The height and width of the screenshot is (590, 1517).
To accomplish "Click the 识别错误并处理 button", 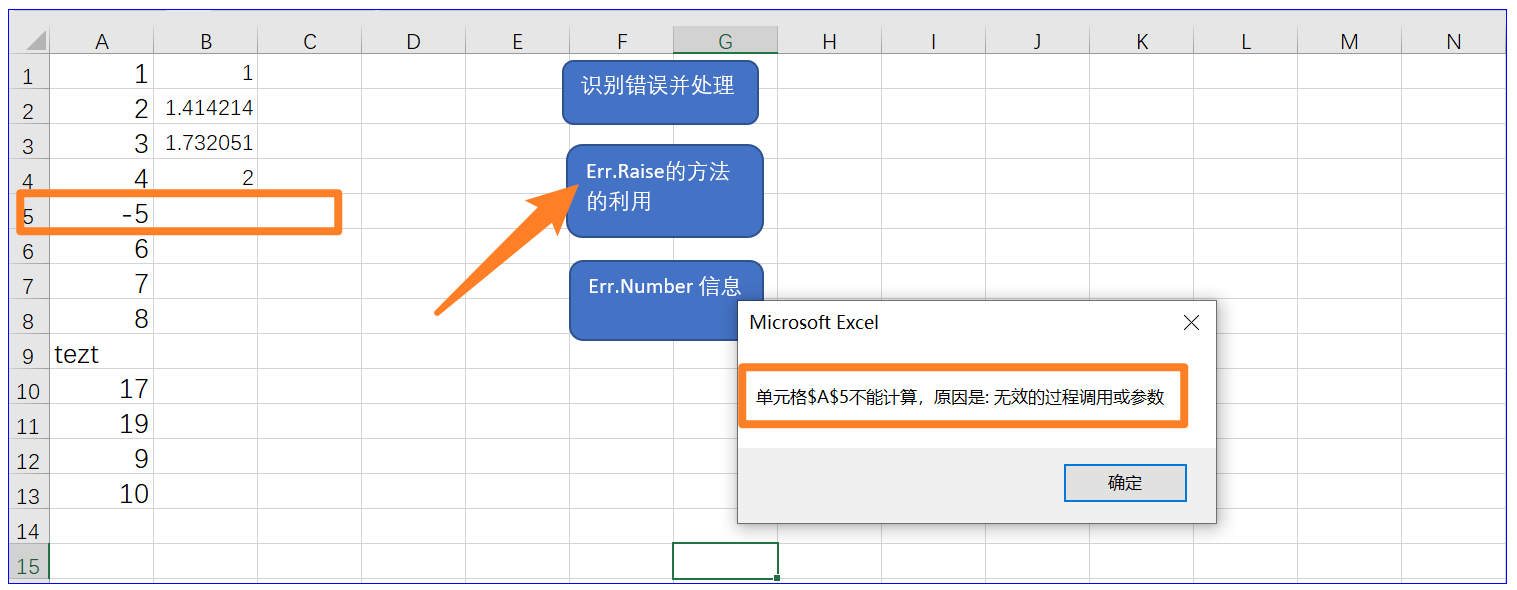I will [660, 92].
